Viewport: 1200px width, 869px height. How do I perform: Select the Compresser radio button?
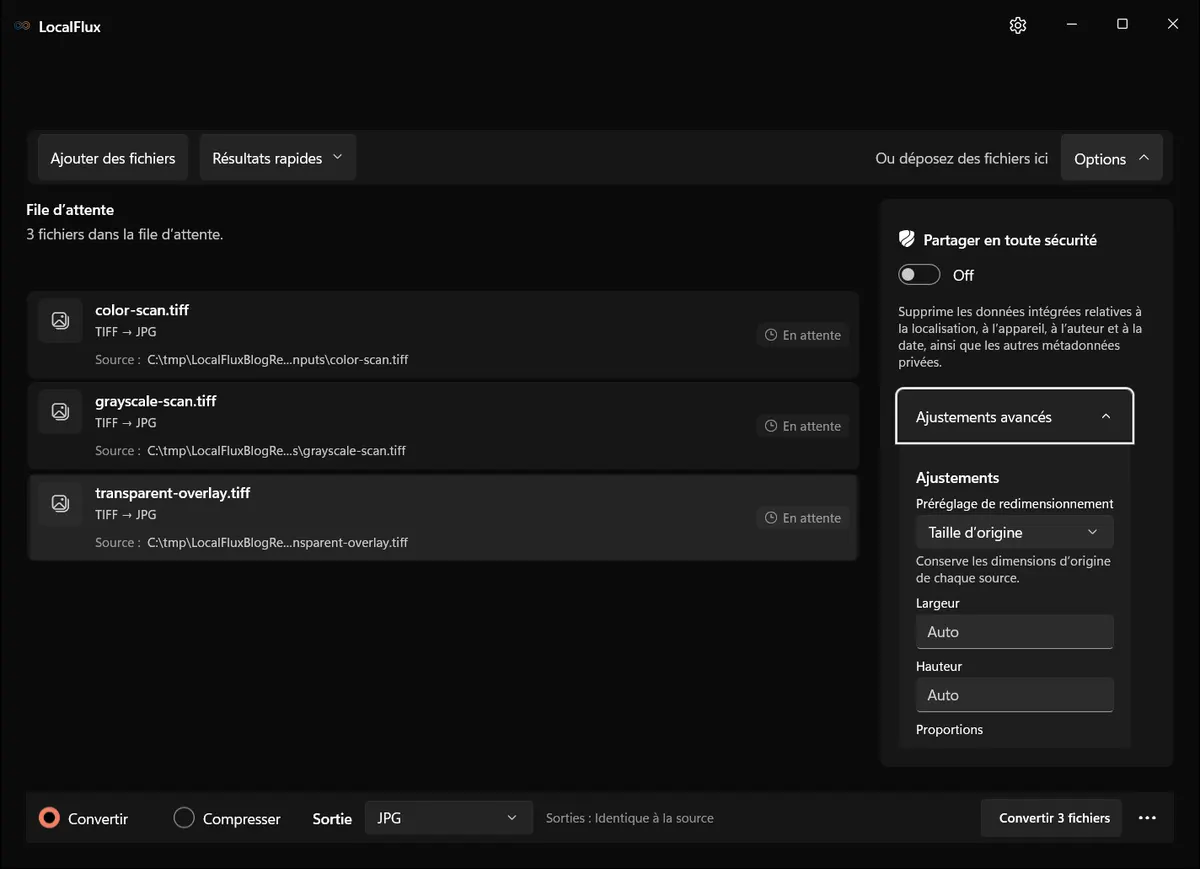(184, 818)
